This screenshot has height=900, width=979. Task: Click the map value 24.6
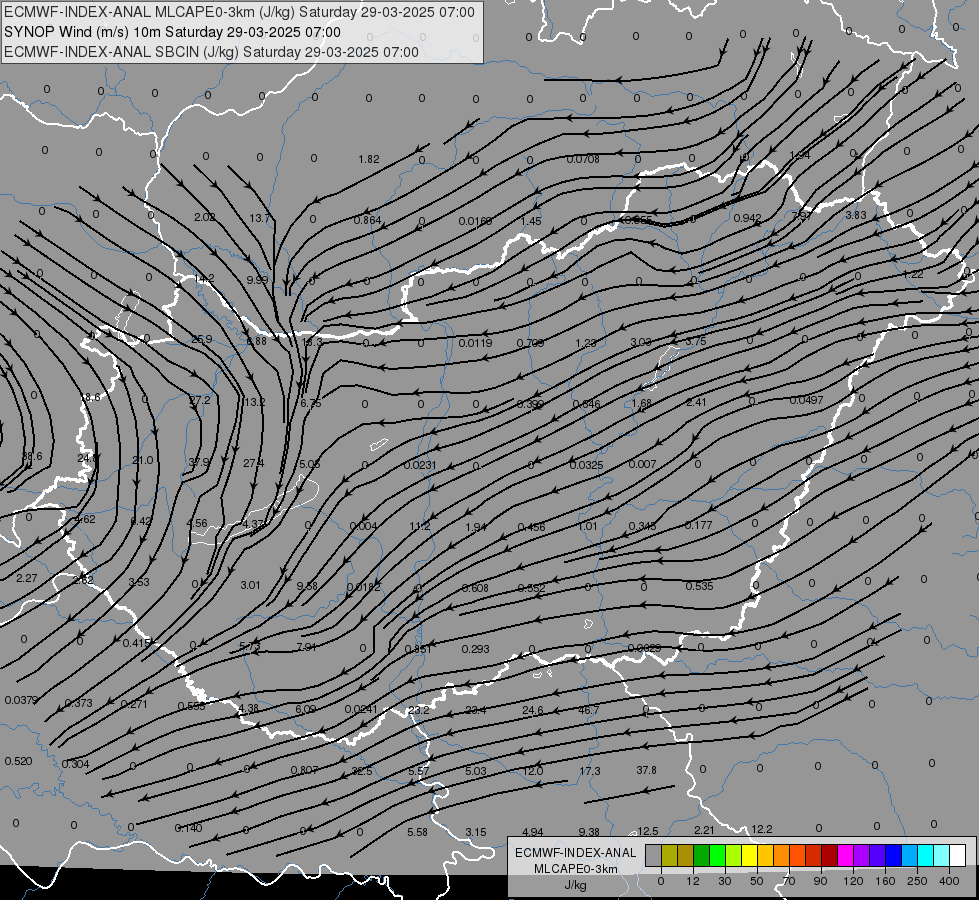click(533, 710)
